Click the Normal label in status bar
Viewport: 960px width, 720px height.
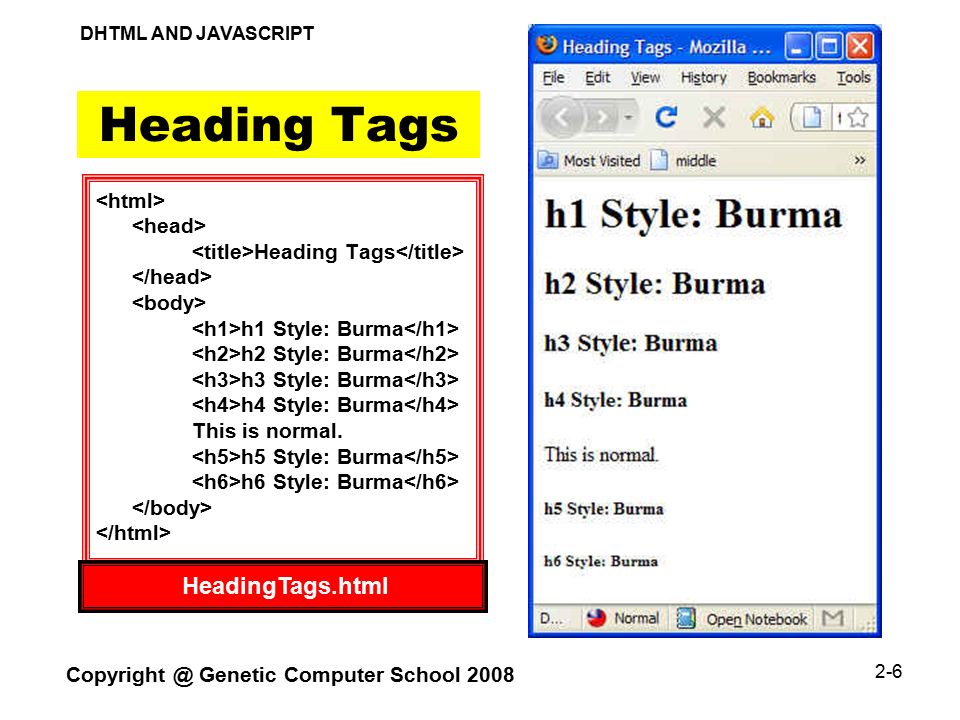click(637, 618)
